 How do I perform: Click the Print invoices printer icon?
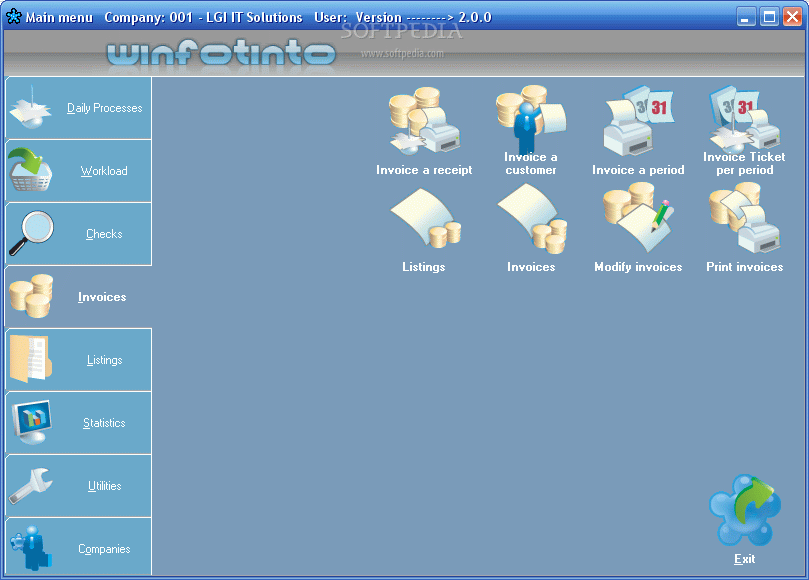click(745, 219)
